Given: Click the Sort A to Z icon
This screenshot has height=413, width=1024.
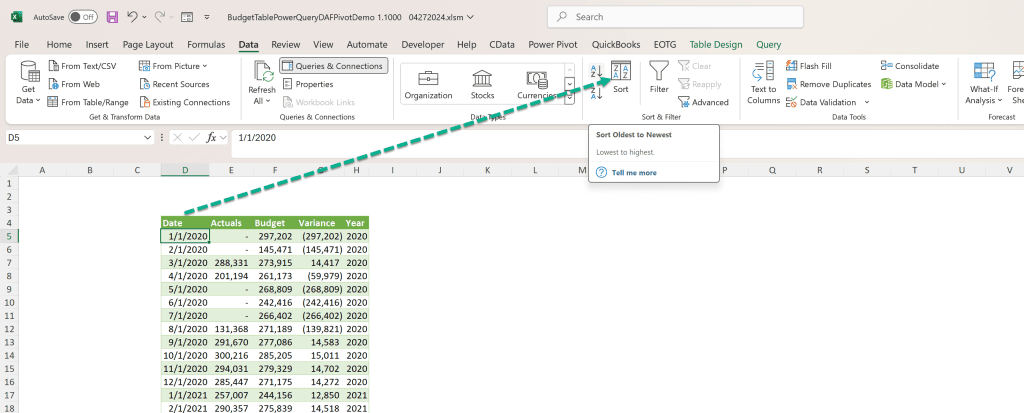Looking at the screenshot, I should (x=596, y=71).
